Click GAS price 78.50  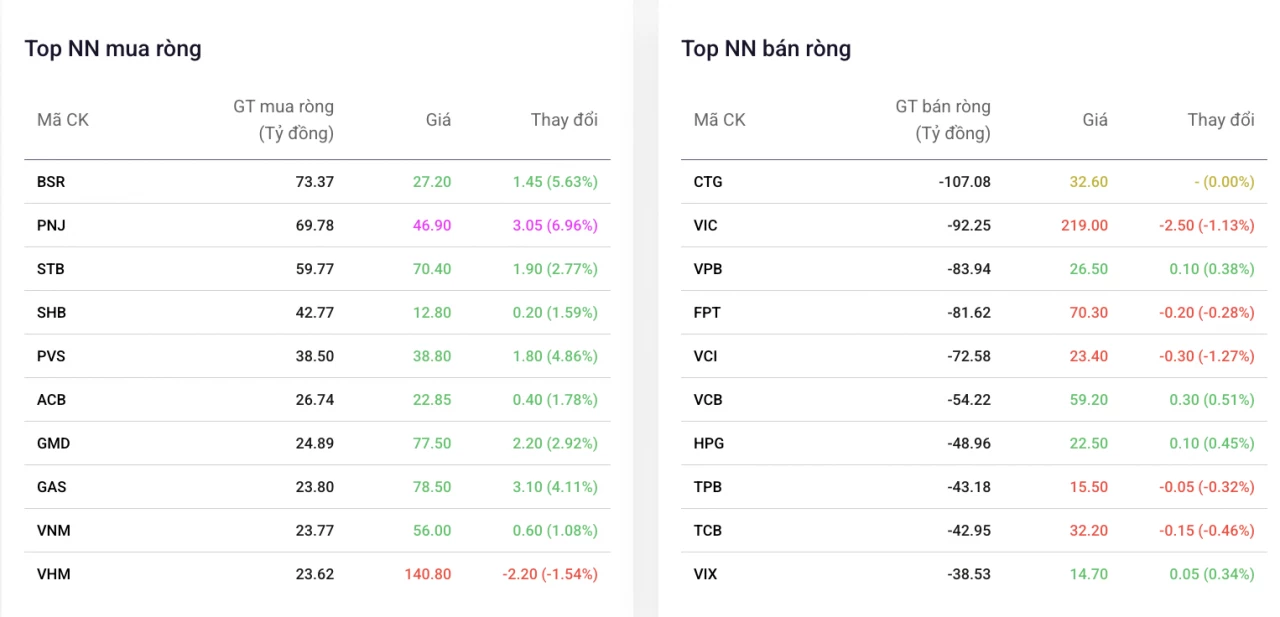(432, 486)
